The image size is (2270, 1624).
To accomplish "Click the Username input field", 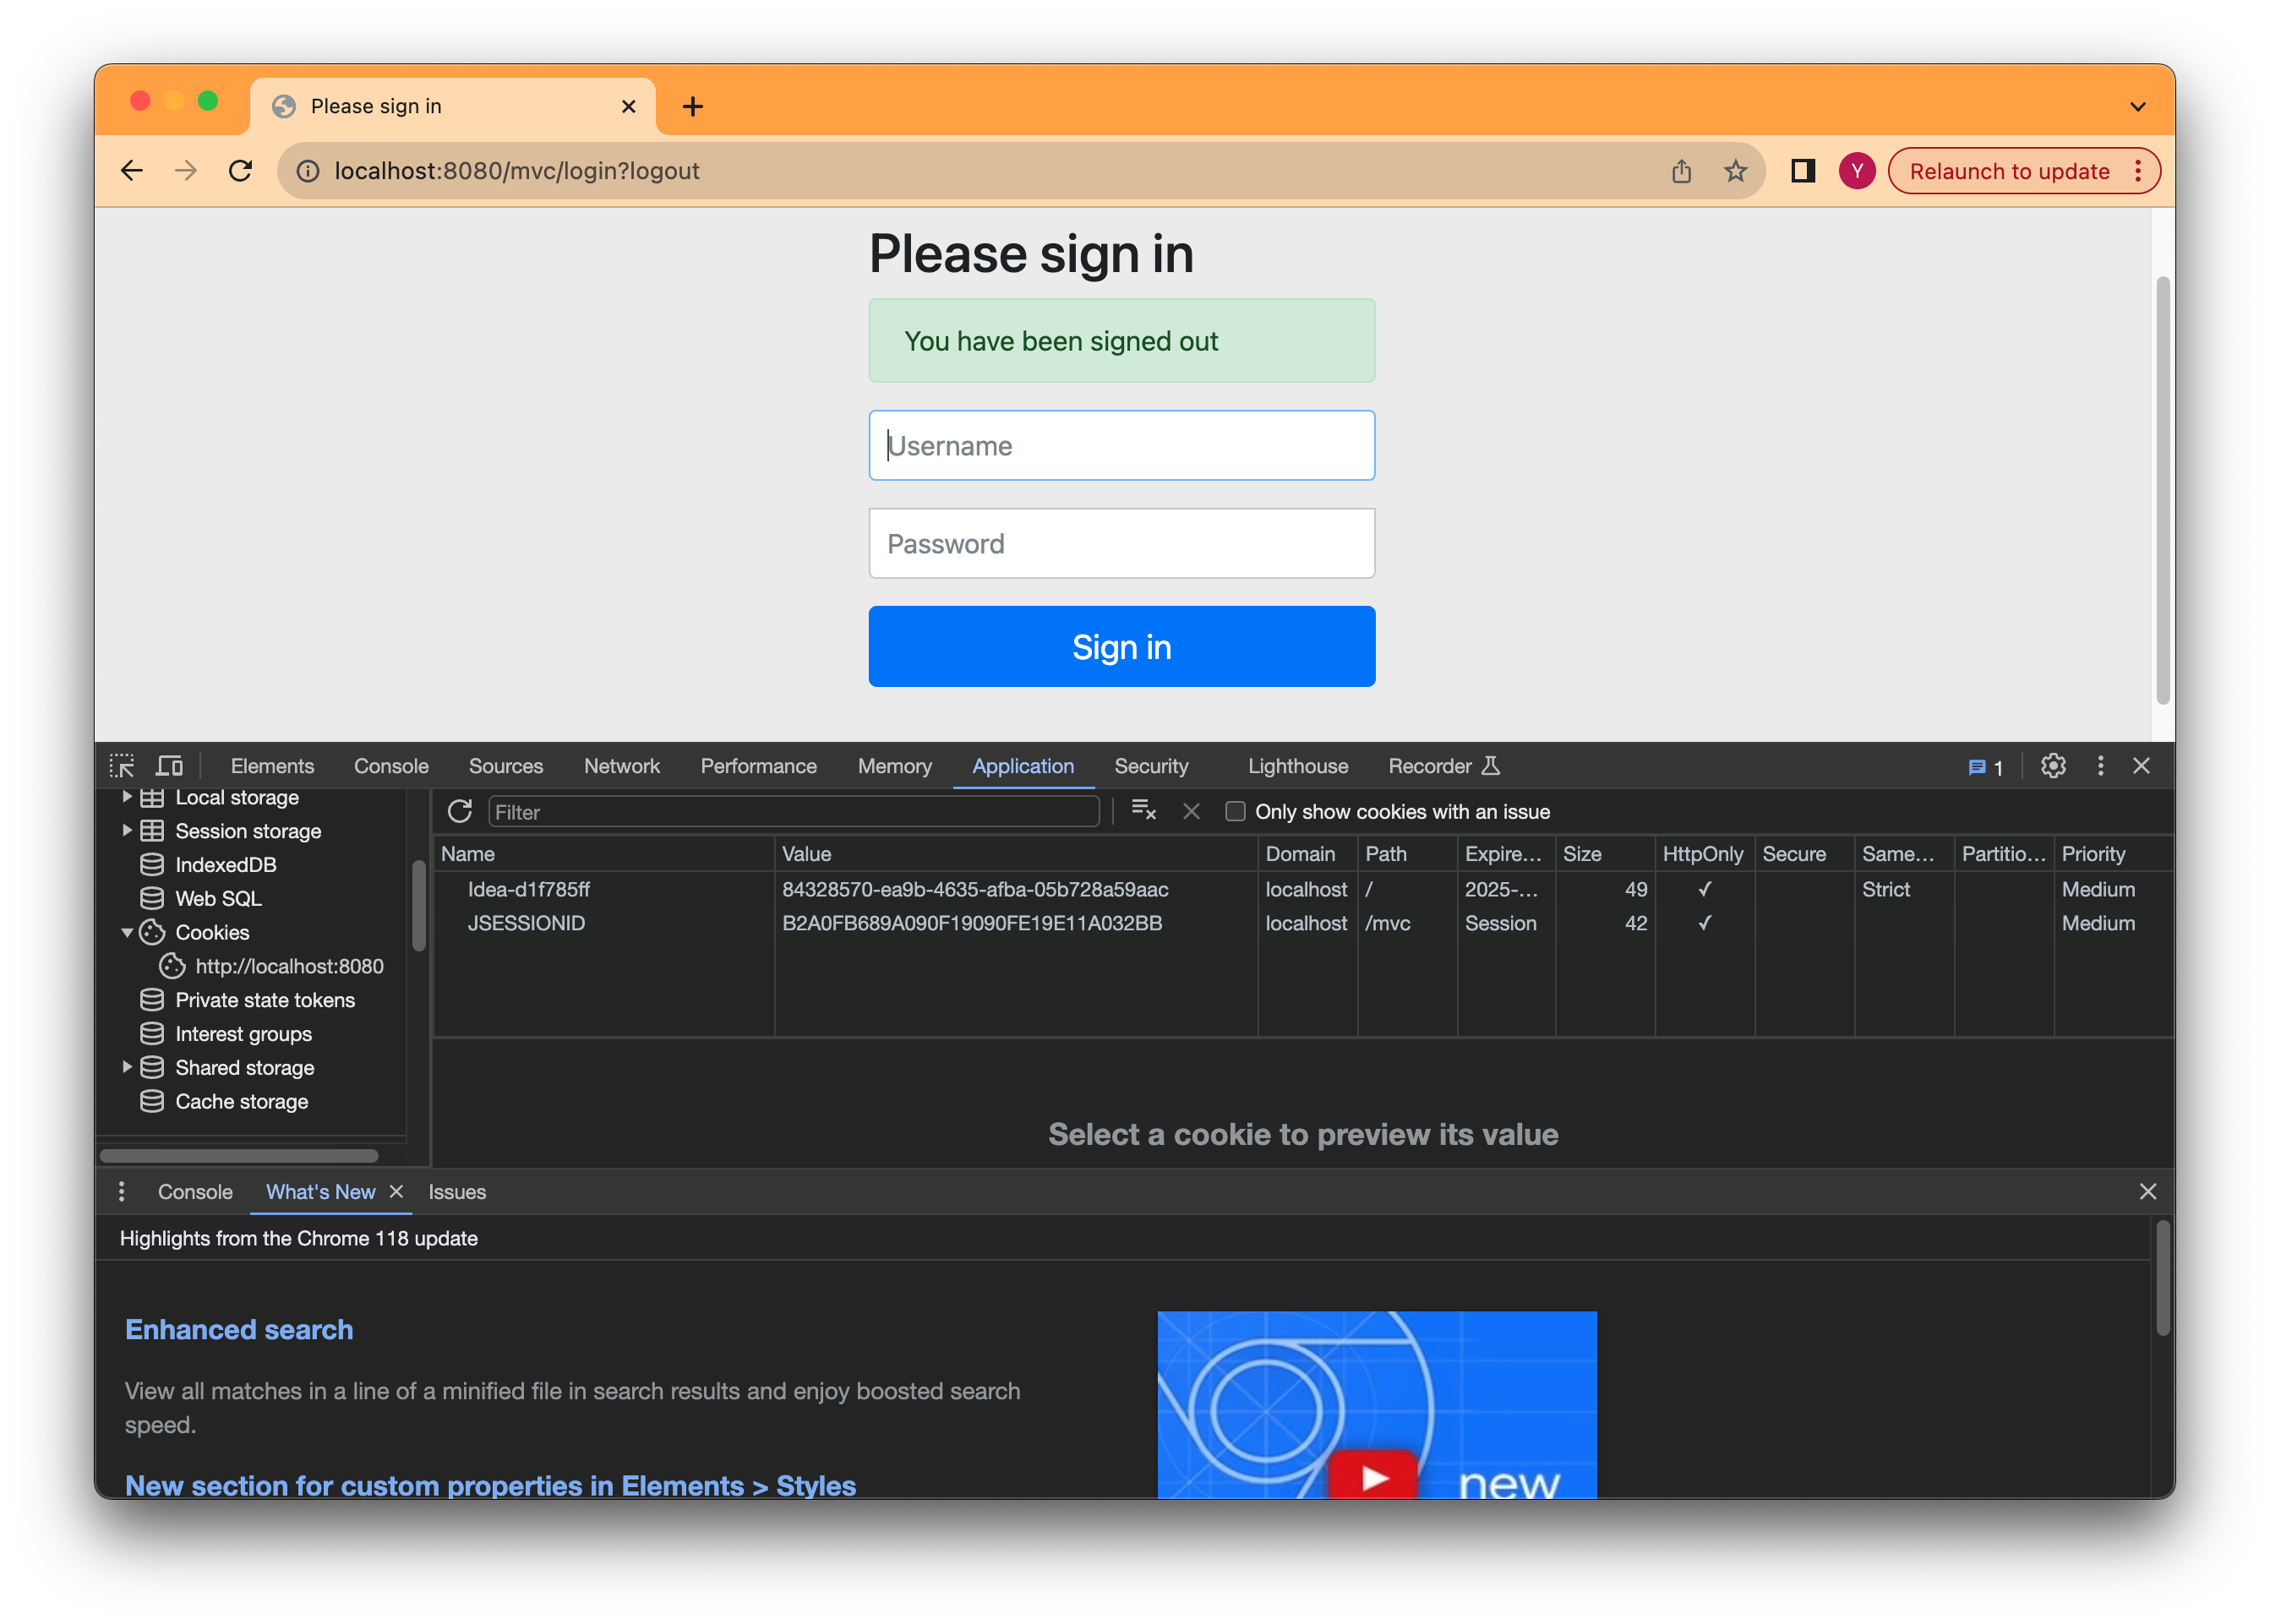I will (x=1121, y=446).
